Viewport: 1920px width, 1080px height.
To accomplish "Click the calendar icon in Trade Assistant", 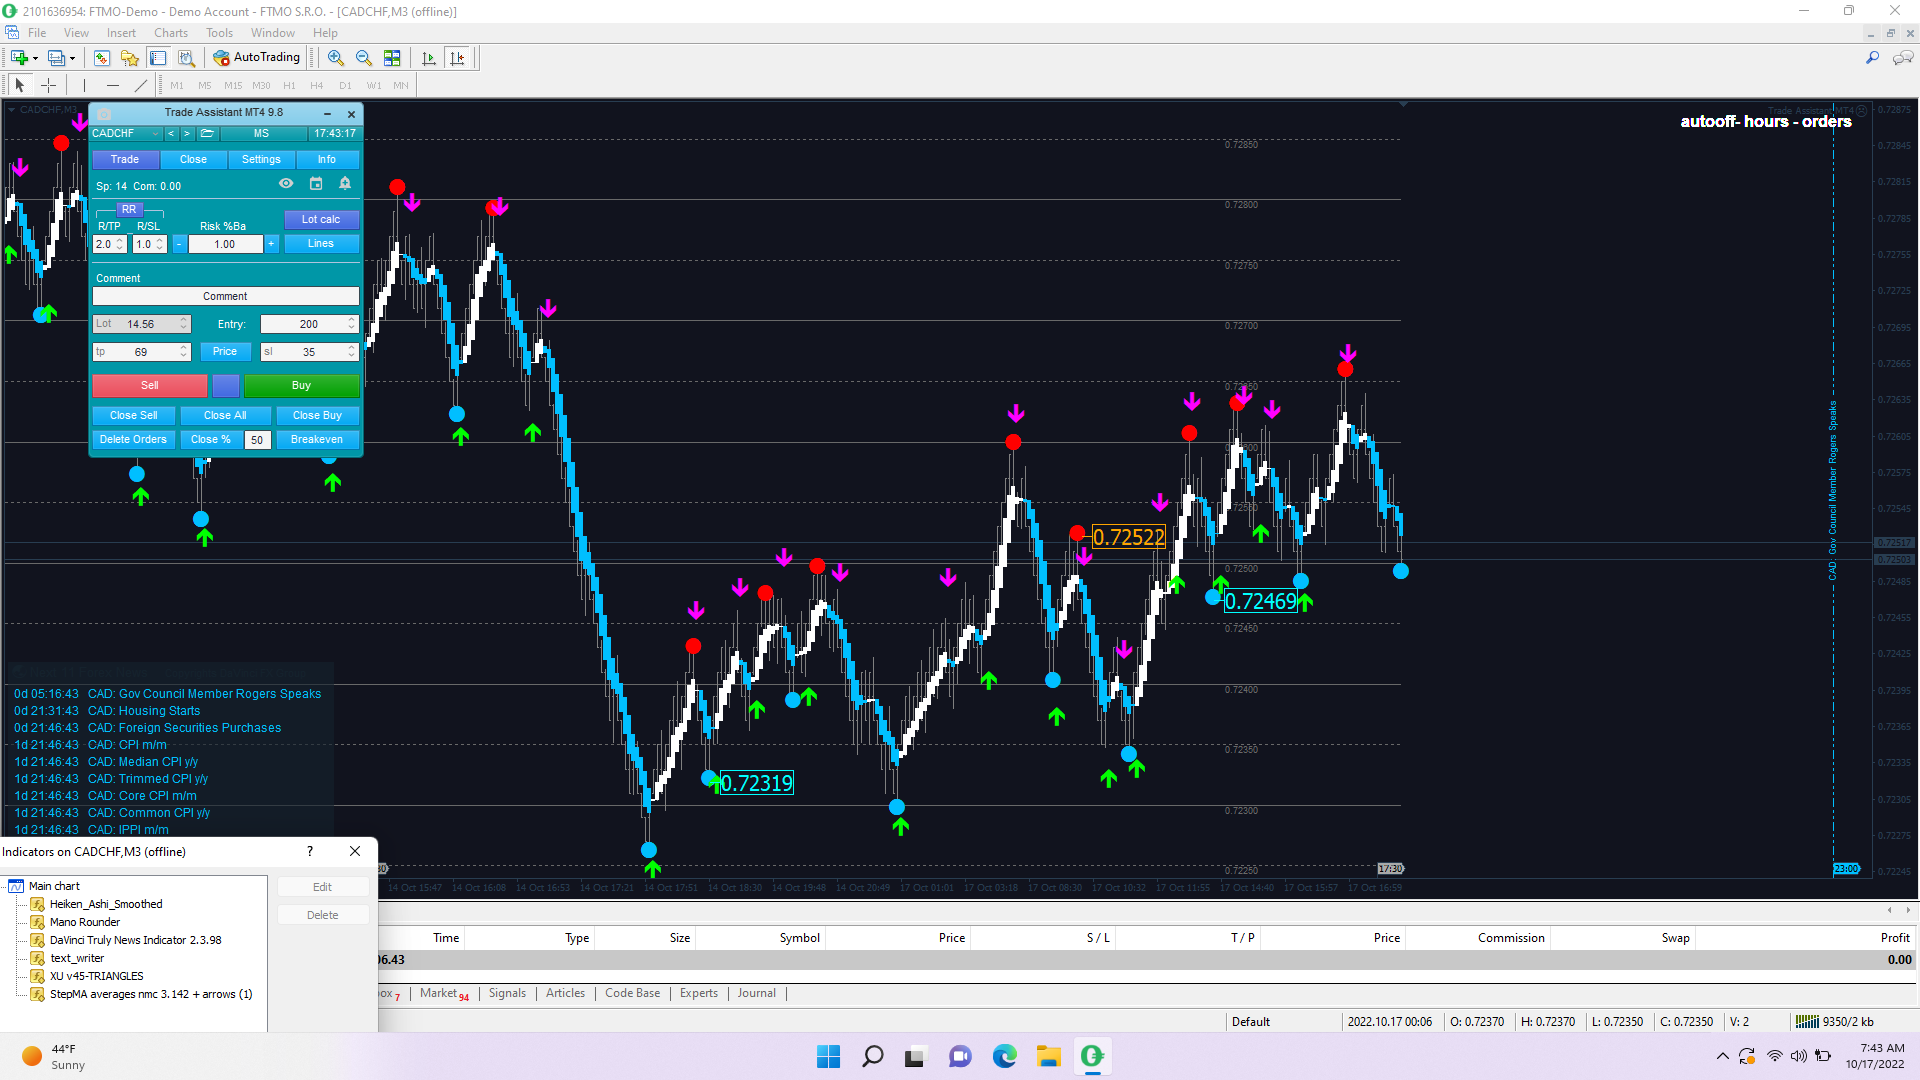I will [316, 184].
